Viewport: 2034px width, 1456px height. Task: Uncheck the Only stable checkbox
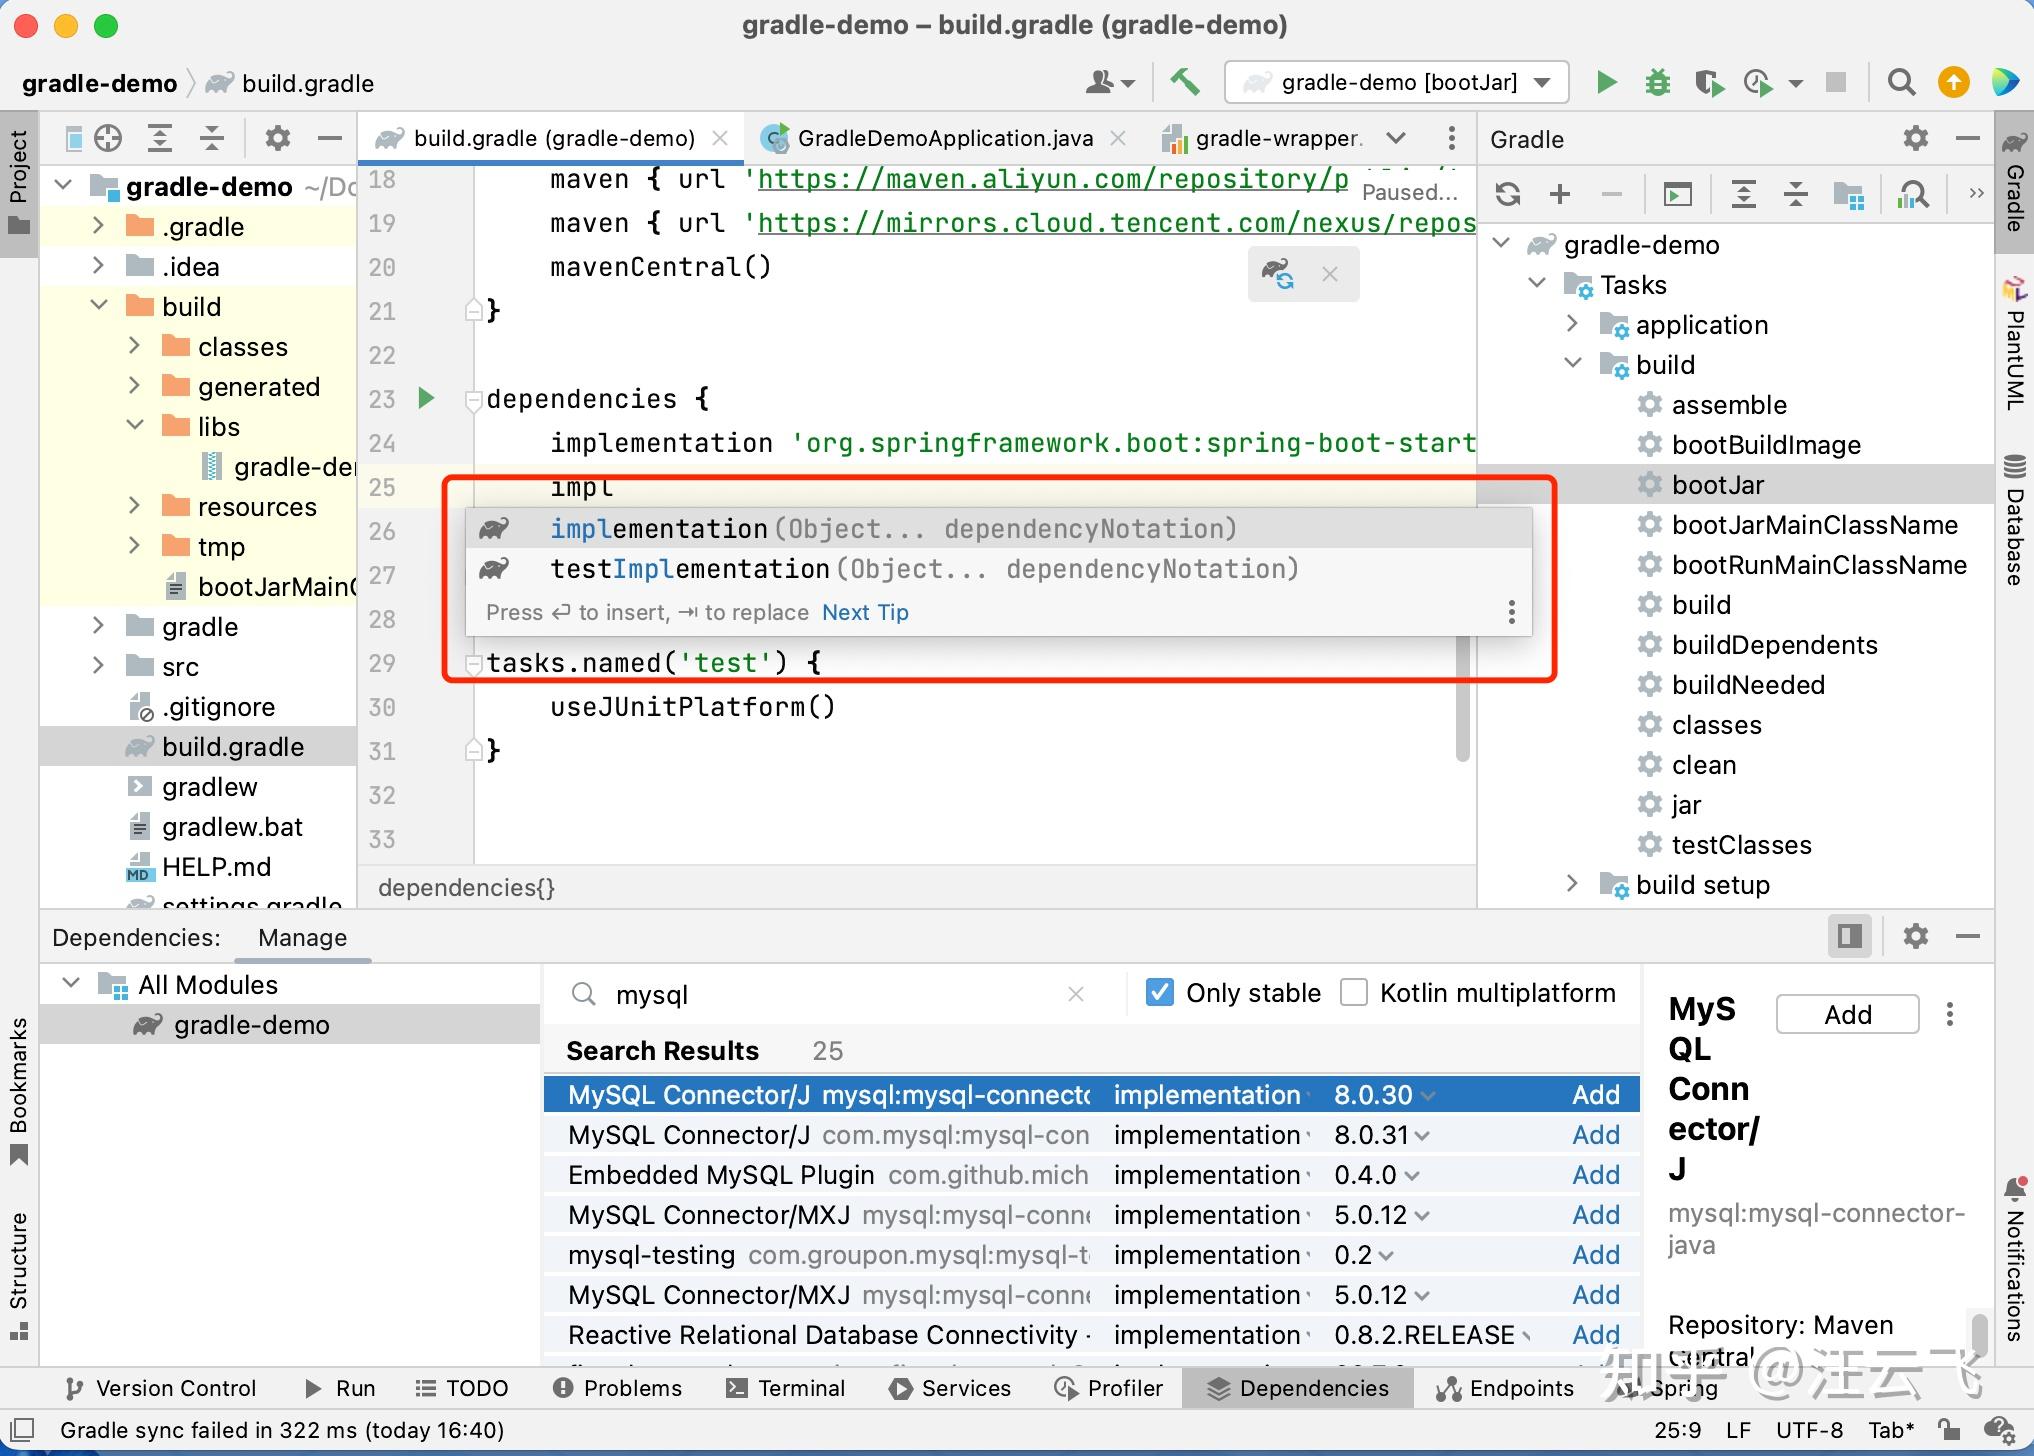tap(1159, 992)
